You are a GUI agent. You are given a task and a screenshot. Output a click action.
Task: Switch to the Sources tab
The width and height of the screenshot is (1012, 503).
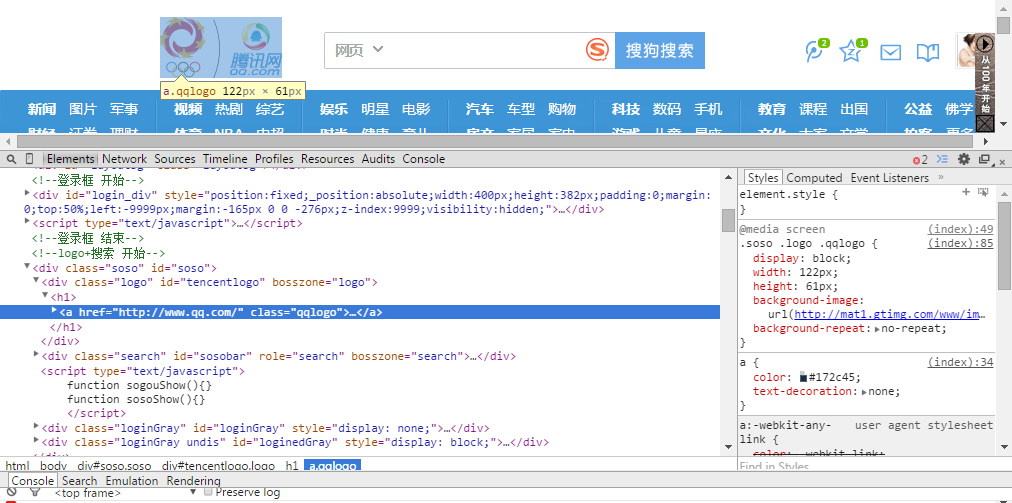point(174,159)
